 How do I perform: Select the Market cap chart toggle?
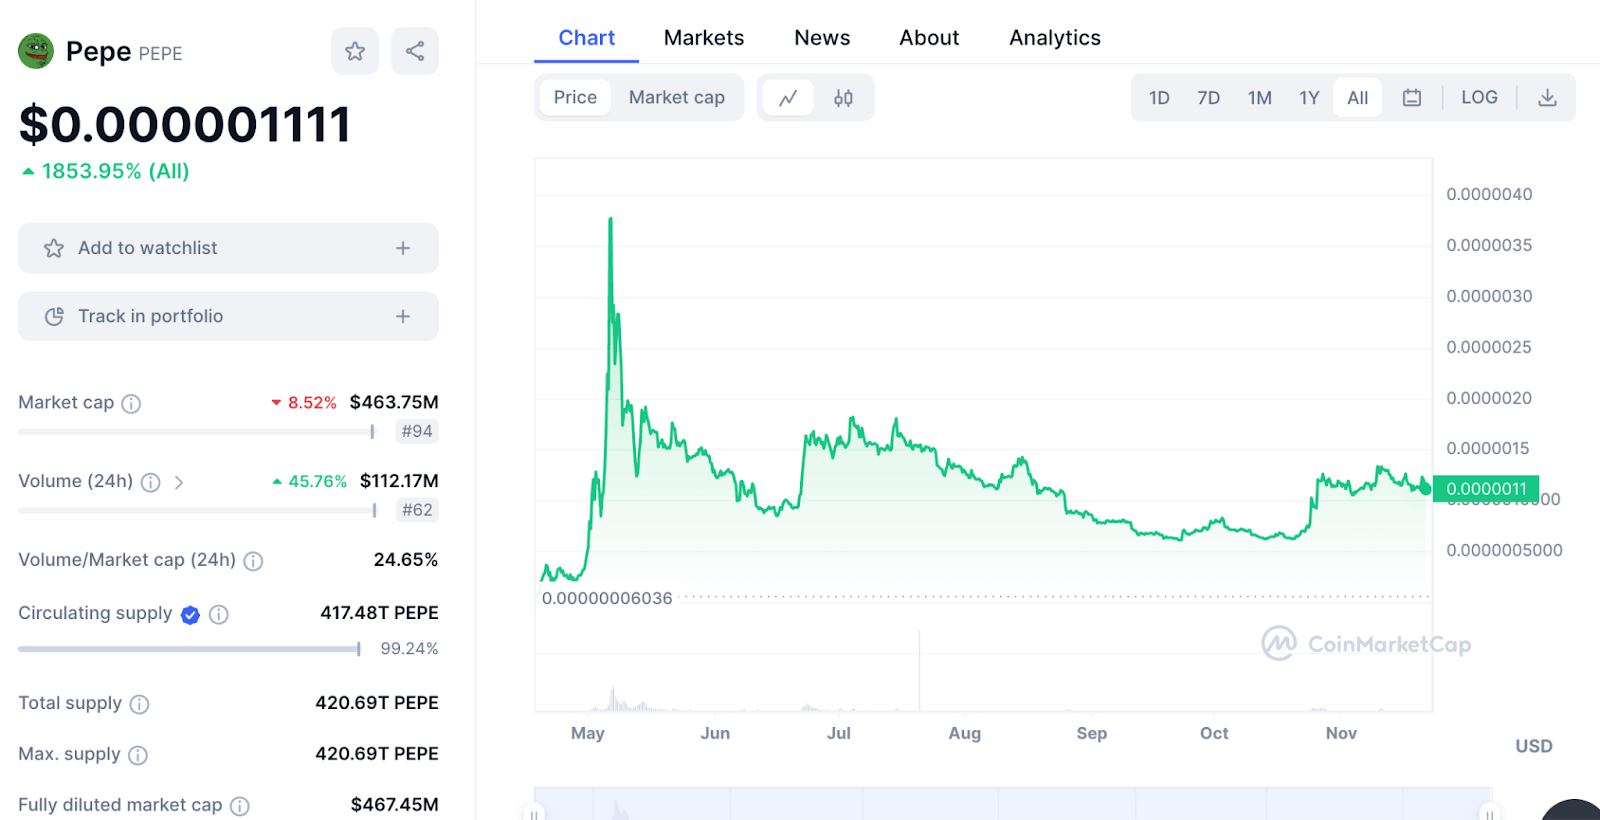[x=677, y=97]
